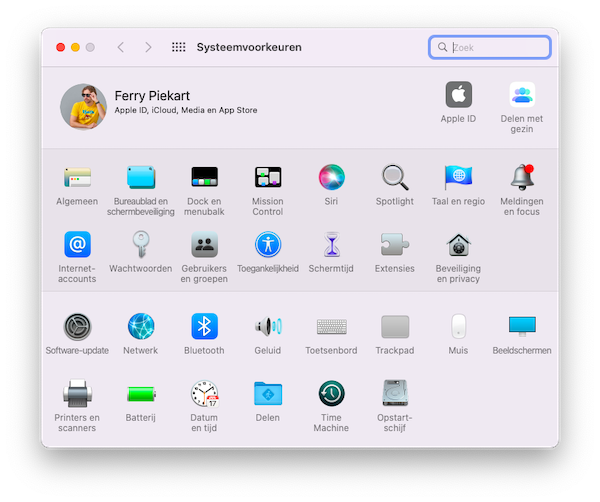Open Beveiliging en privacy settings
Image resolution: width=600 pixels, height=502 pixels.
coord(458,244)
